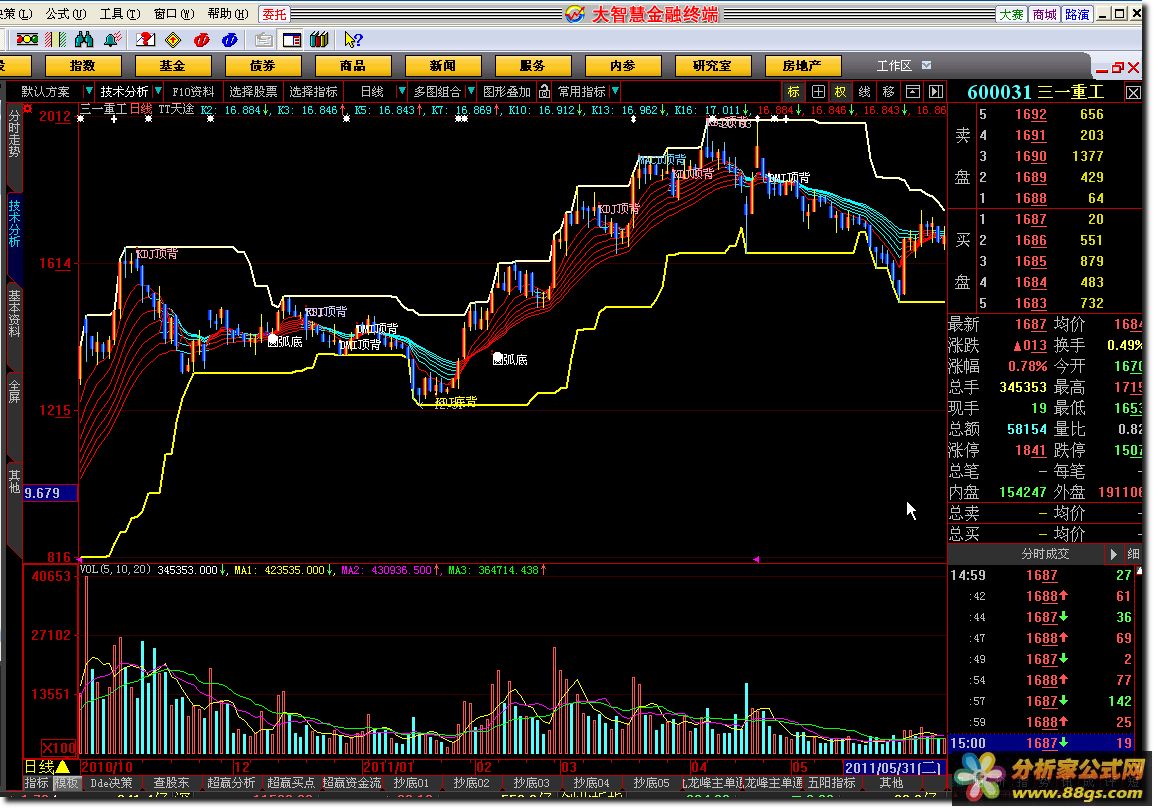Click the window layout panel icon
1154x808 pixels.
[291, 39]
